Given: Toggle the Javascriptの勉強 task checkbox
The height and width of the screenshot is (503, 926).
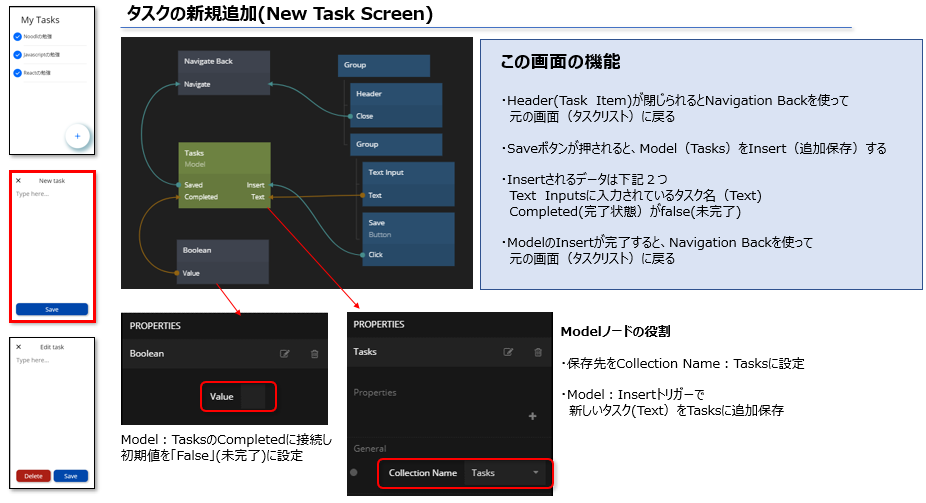Looking at the screenshot, I should tap(17, 55).
